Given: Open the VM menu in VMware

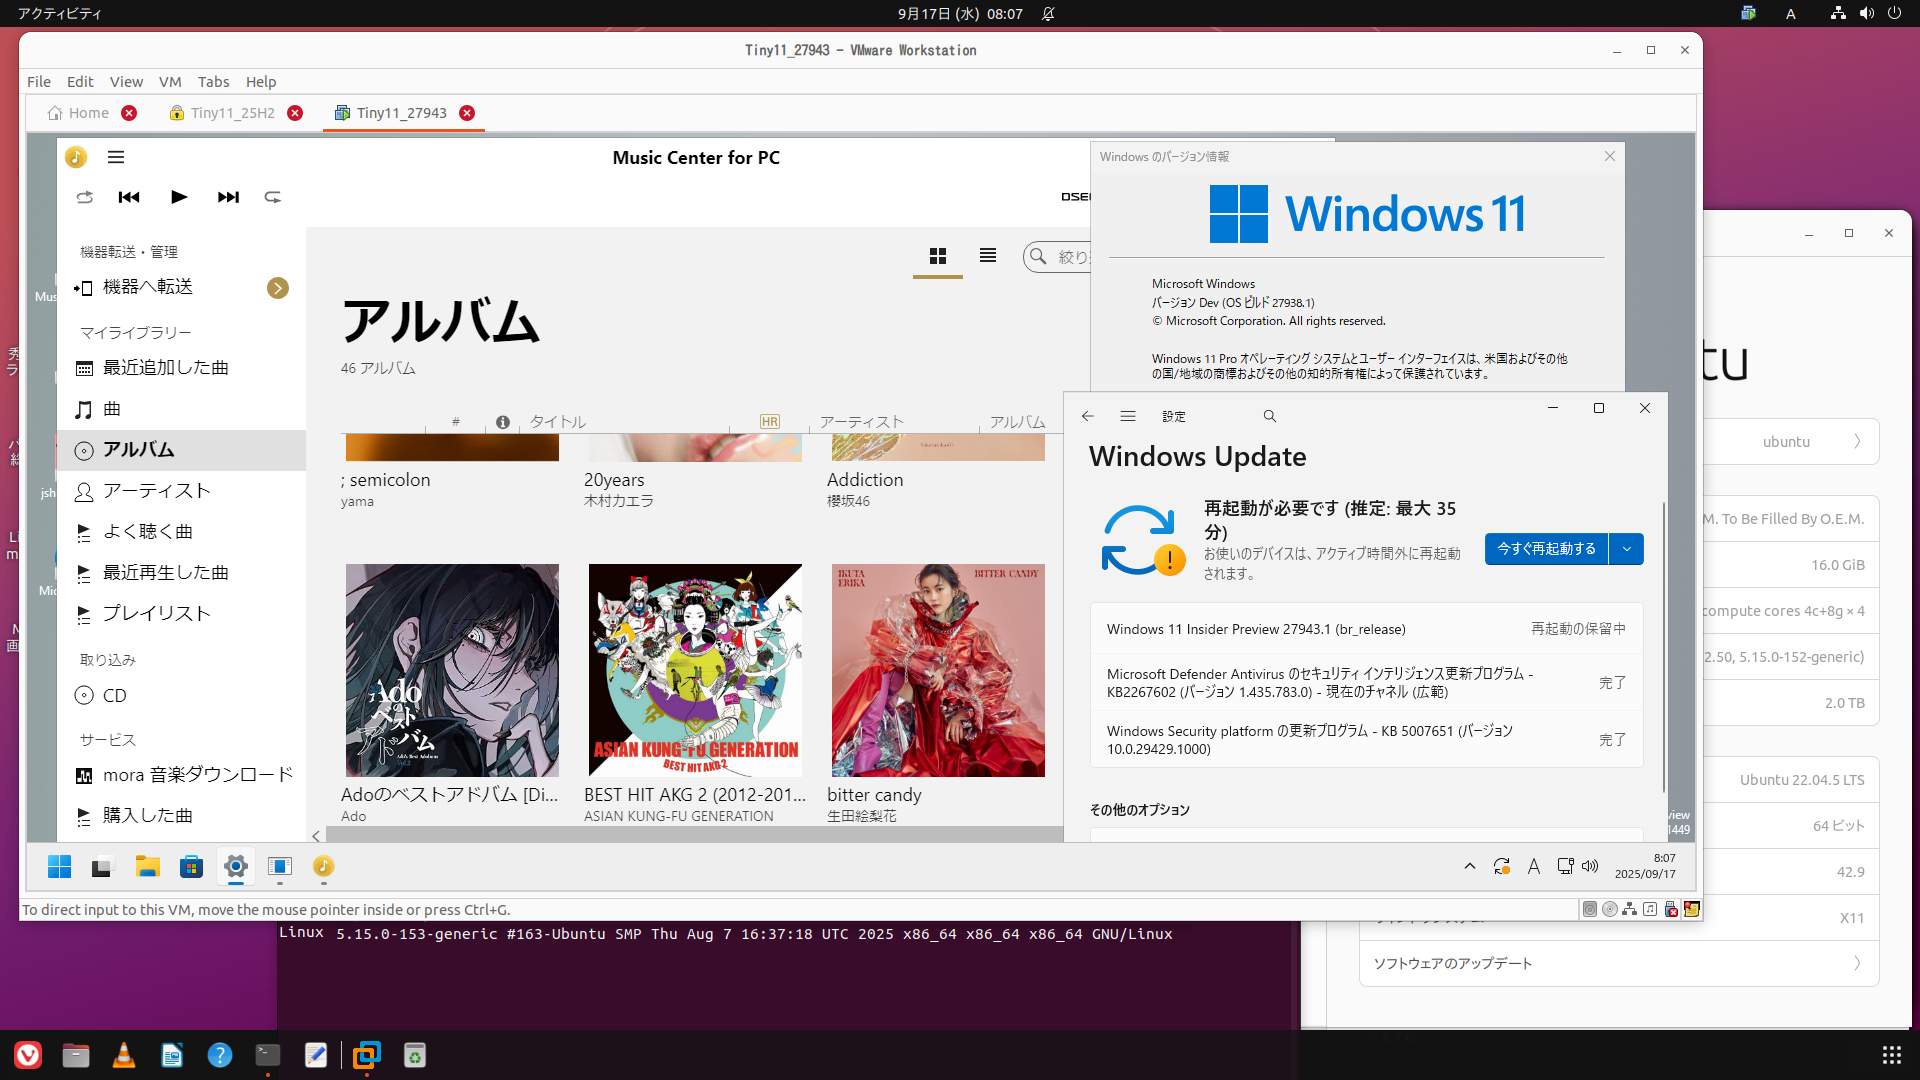Looking at the screenshot, I should (170, 82).
